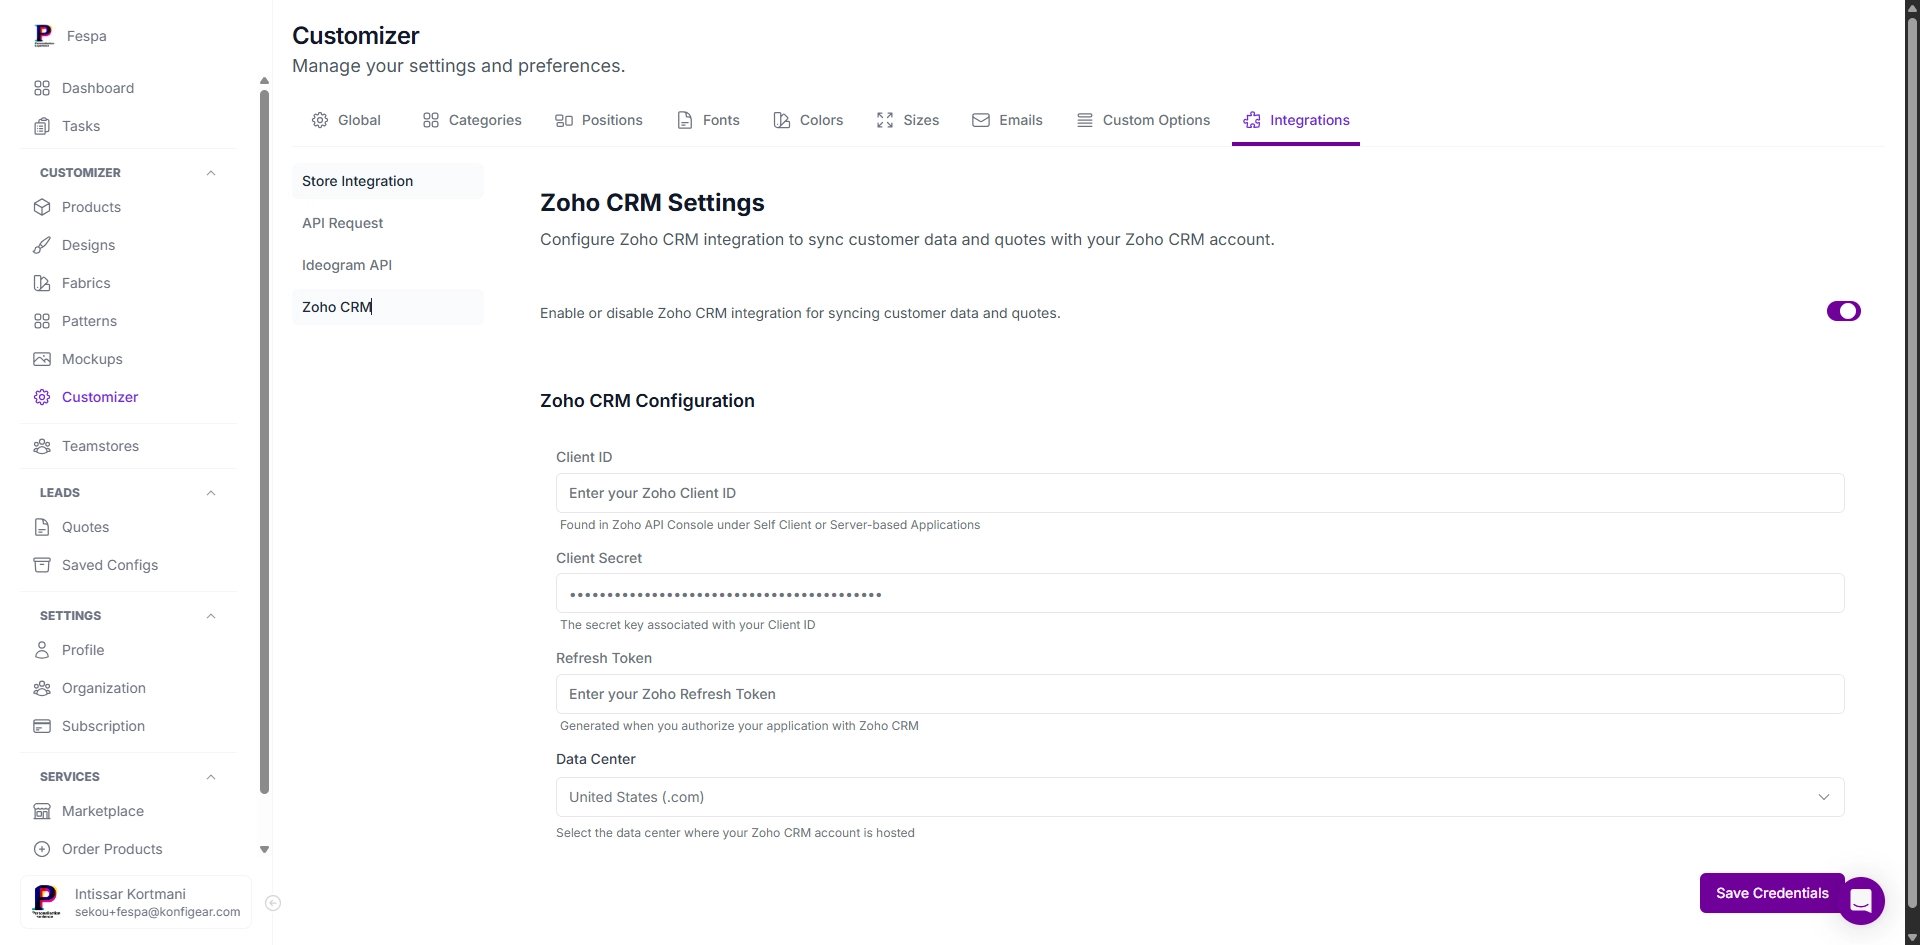The height and width of the screenshot is (945, 1920).
Task: Collapse the CUSTOMIZER sidebar section
Action: (211, 173)
